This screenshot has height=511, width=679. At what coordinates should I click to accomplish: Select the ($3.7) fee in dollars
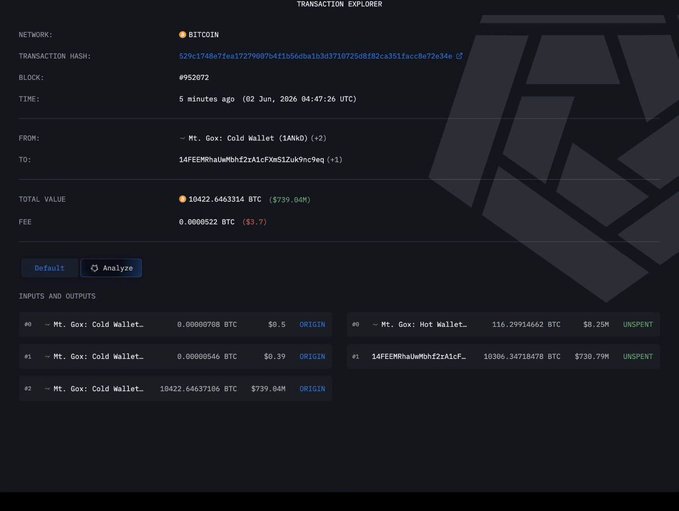pyautogui.click(x=254, y=222)
